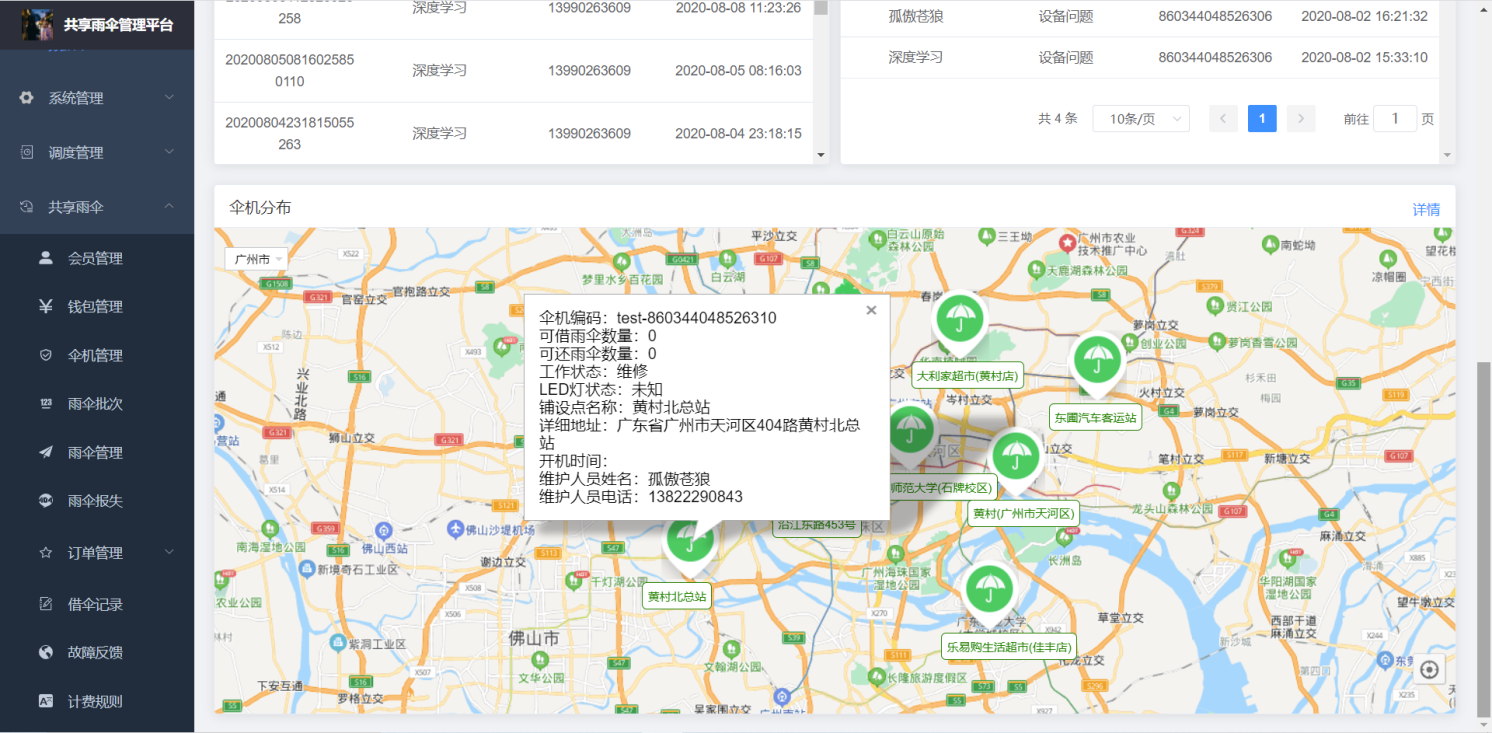1492x733 pixels.
Task: Click the pen-and-paper icon for 借伞记录
Action: pos(44,600)
